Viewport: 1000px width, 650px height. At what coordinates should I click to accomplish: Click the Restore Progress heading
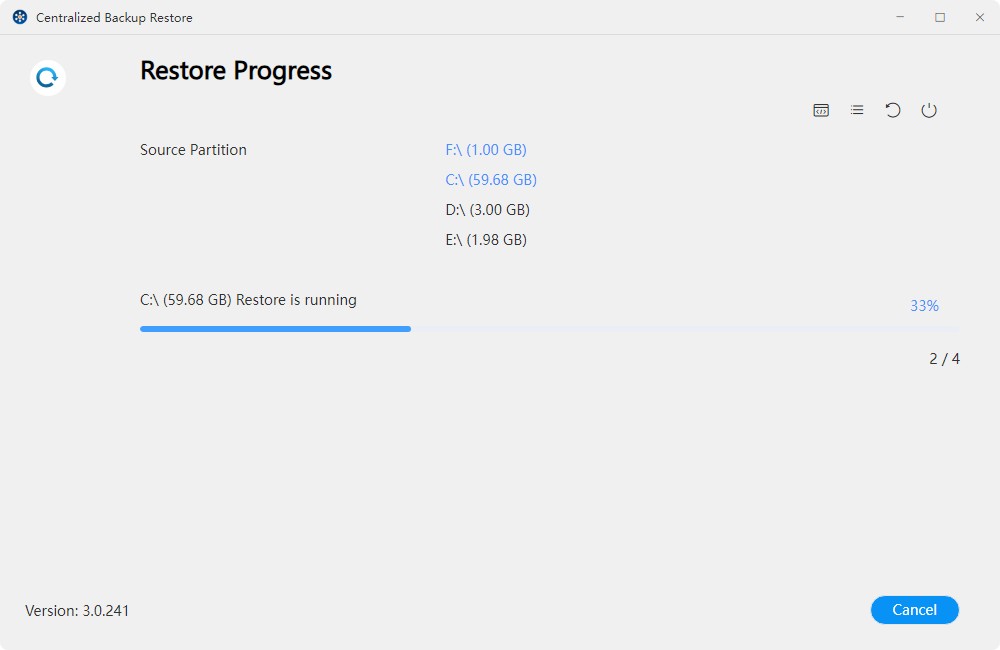236,71
